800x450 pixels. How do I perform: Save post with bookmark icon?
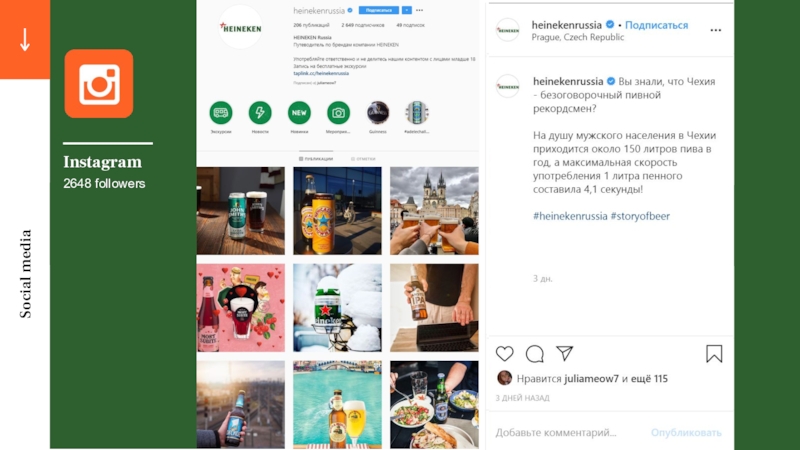tap(714, 354)
